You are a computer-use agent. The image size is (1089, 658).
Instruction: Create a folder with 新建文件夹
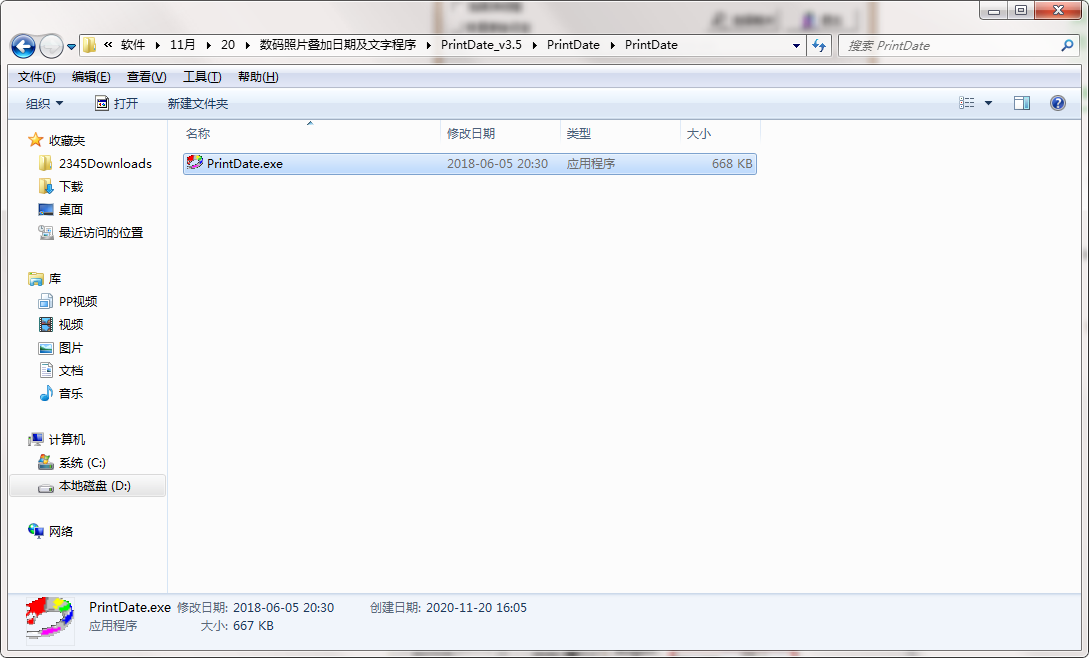[x=198, y=104]
